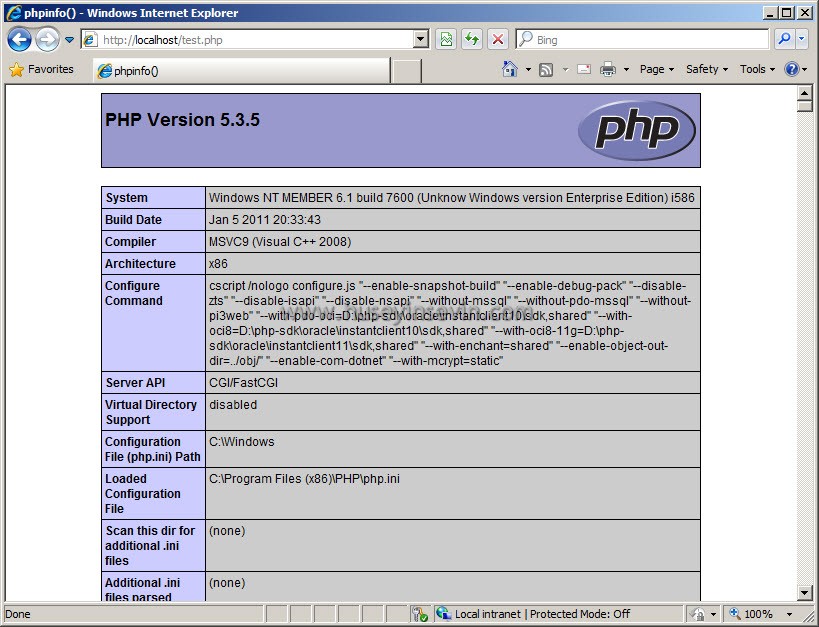Viewport: 819px width, 627px height.
Task: Click the 'MSVC9 (Visual C++ 2008)' value
Action: (x=280, y=241)
